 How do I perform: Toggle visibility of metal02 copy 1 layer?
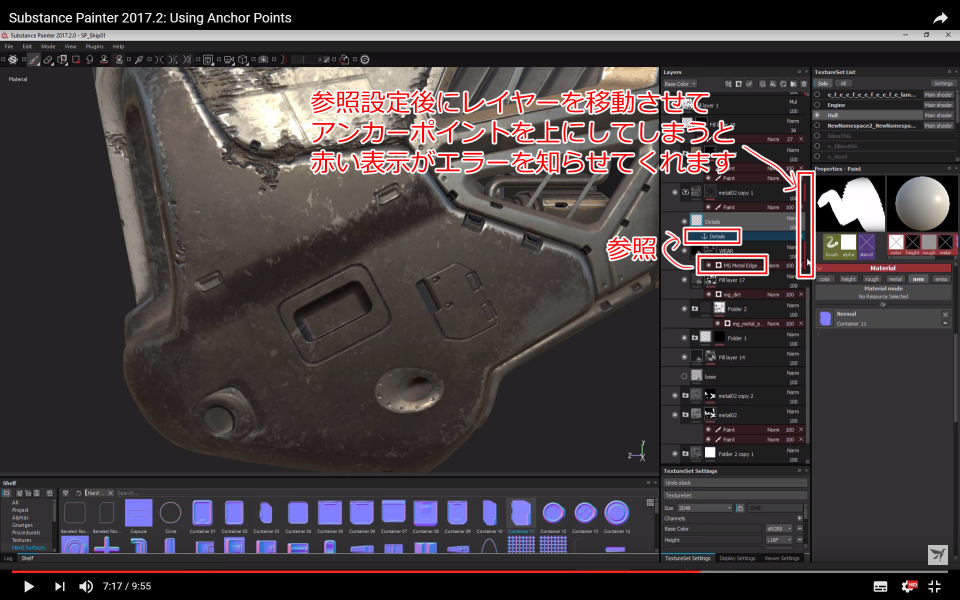pyautogui.click(x=675, y=192)
